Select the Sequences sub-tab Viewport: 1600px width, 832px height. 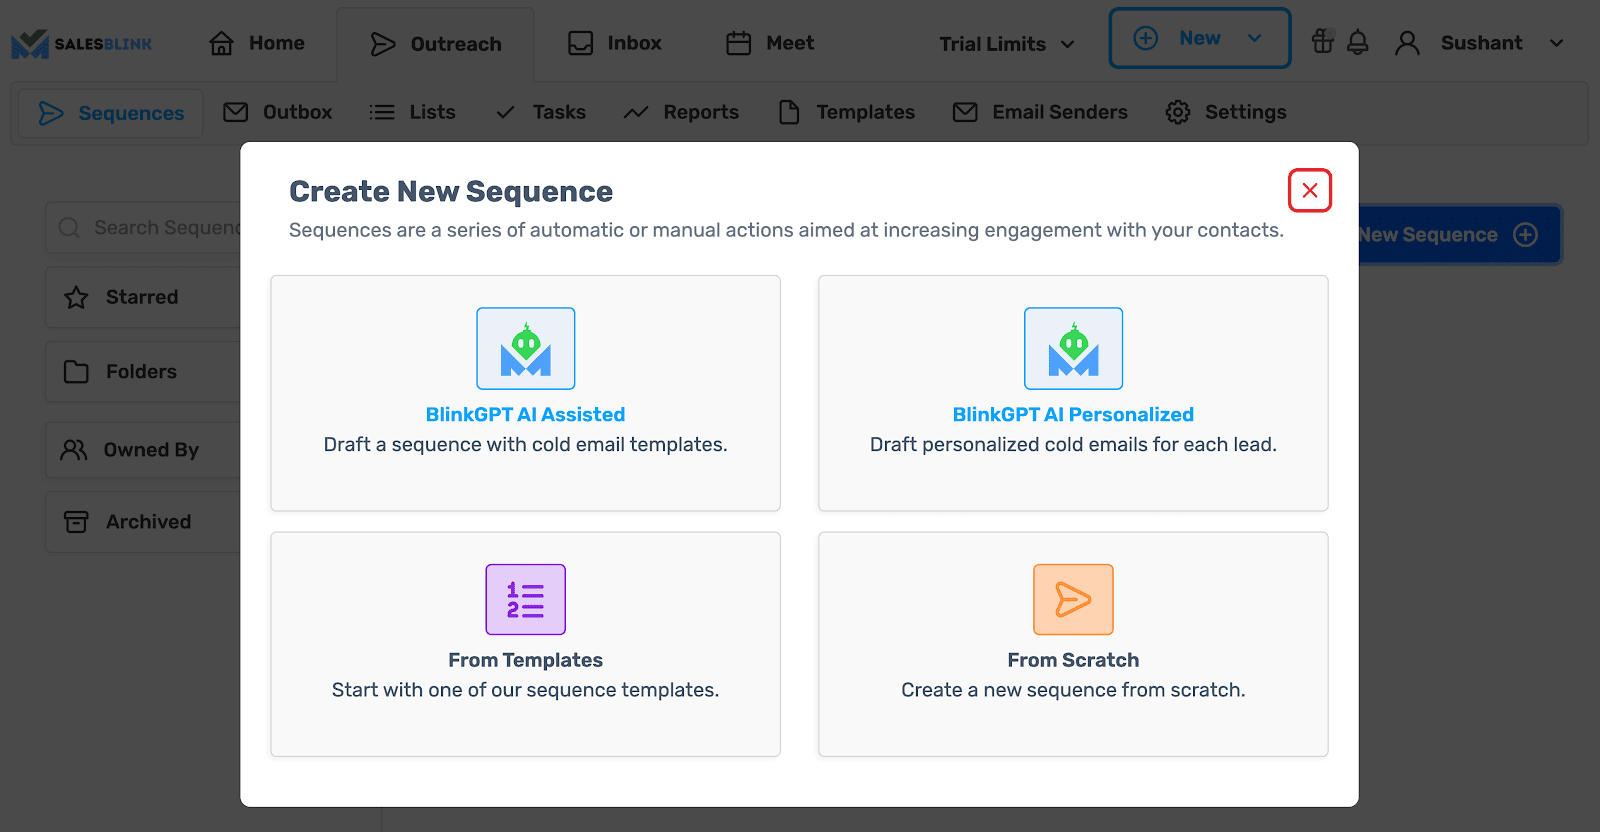111,113
